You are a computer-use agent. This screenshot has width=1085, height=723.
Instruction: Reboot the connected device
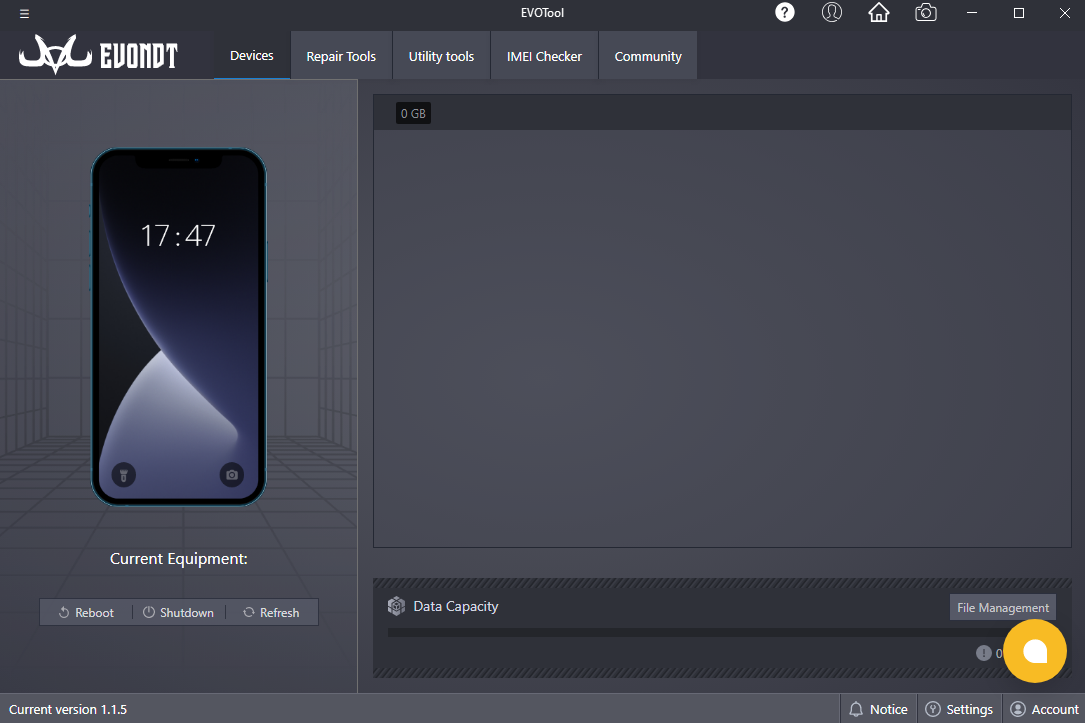click(x=86, y=612)
